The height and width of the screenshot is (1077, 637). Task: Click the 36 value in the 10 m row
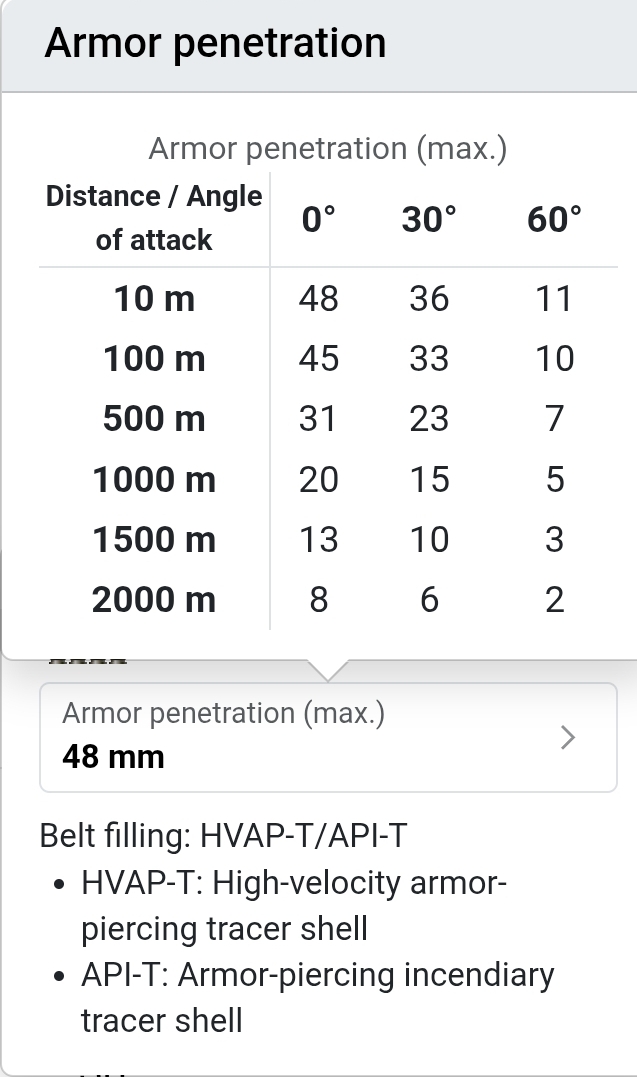tap(429, 298)
